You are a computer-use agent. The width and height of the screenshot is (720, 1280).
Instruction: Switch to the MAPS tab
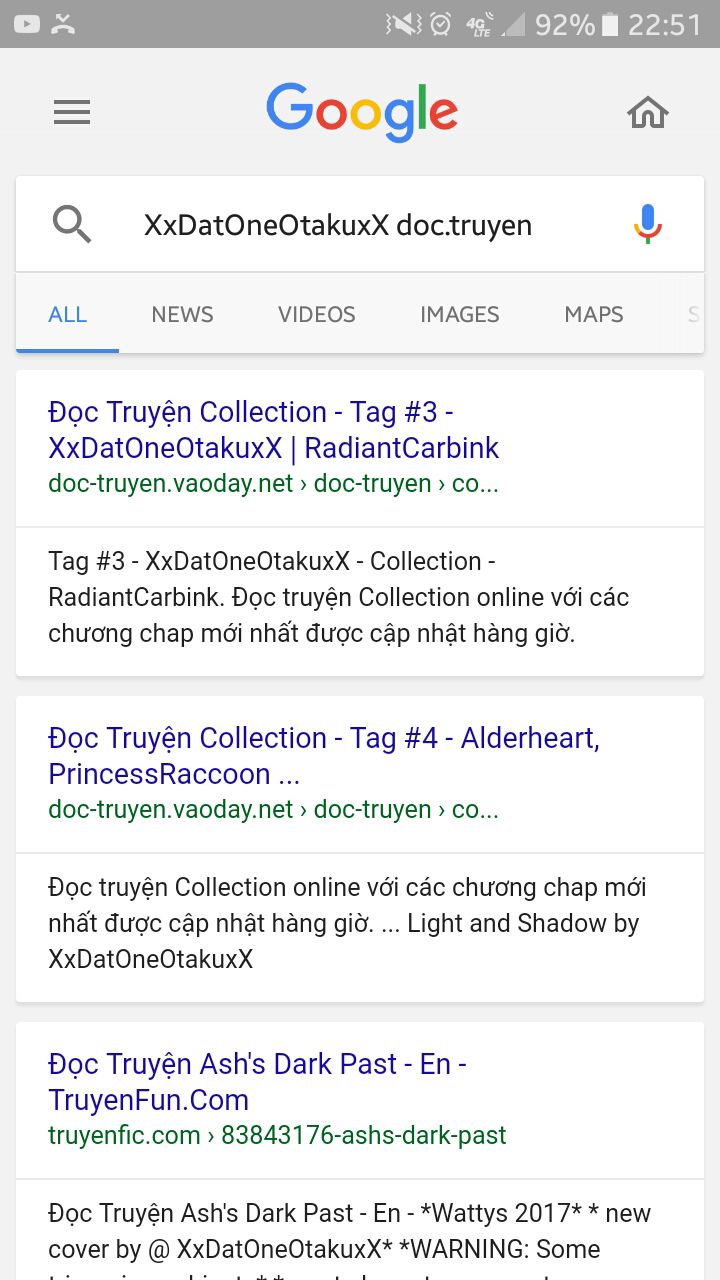(594, 314)
